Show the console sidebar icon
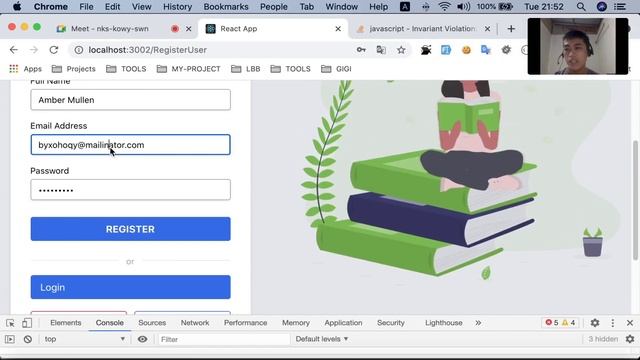640x360 pixels. (10, 339)
